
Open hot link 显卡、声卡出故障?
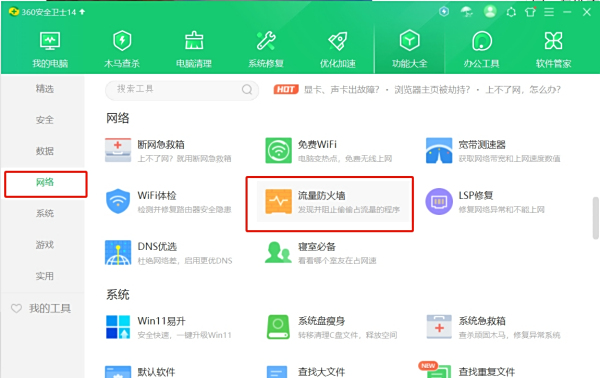341,90
